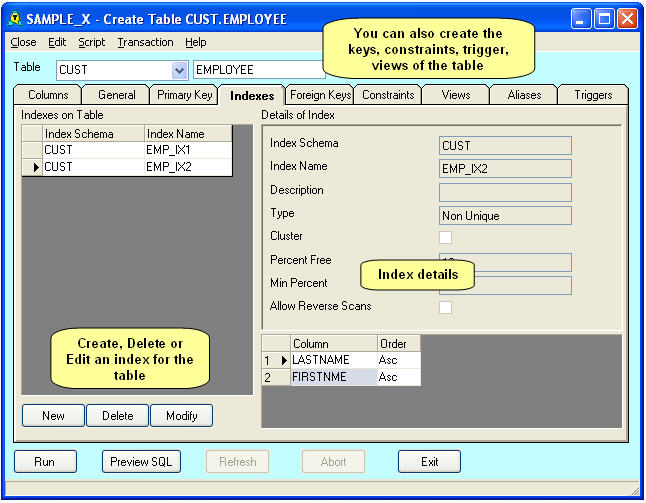Click Modify to edit selected index
This screenshot has height=503, width=646.
(x=182, y=416)
